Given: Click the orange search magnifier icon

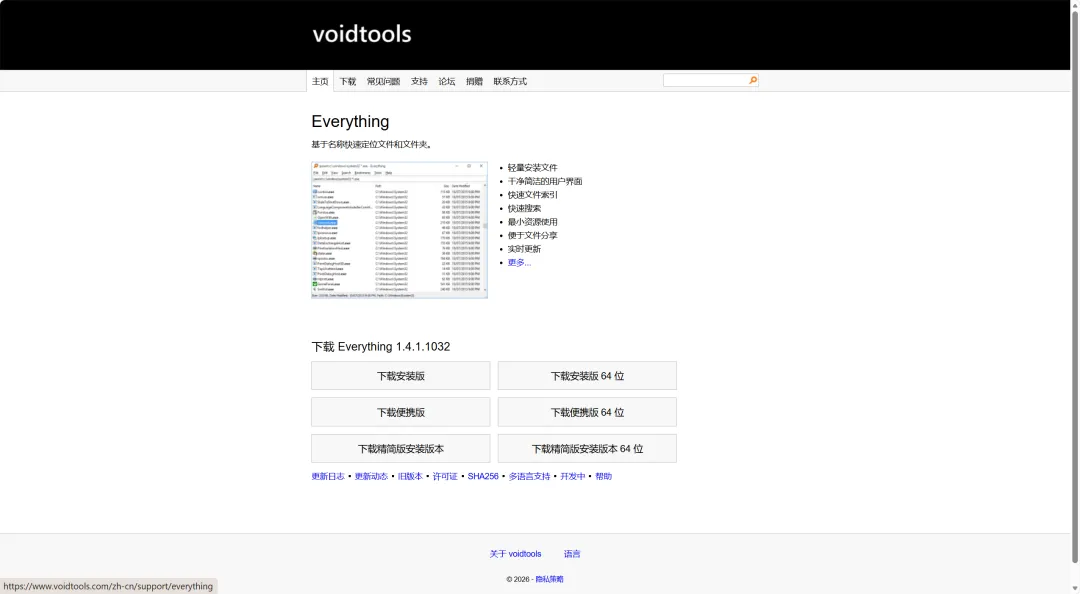Looking at the screenshot, I should tap(753, 81).
